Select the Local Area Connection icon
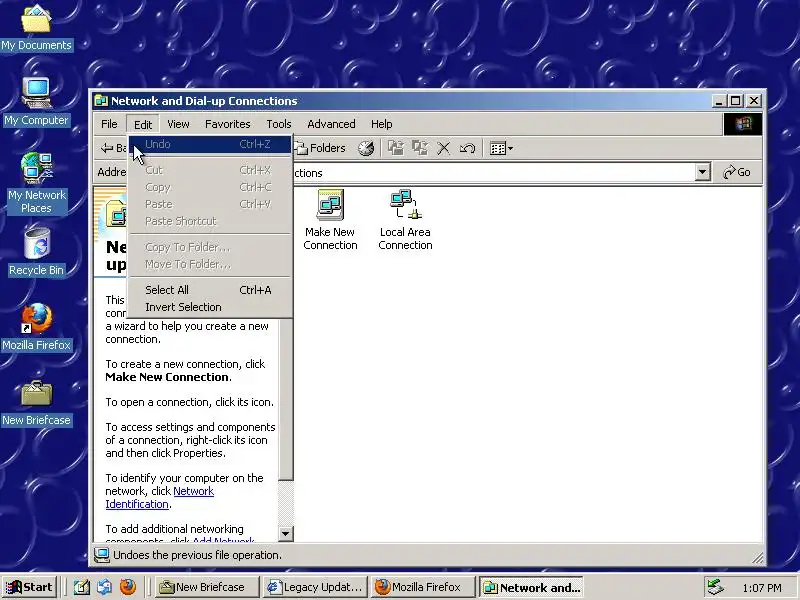Image resolution: width=800 pixels, height=600 pixels. pyautogui.click(x=405, y=220)
